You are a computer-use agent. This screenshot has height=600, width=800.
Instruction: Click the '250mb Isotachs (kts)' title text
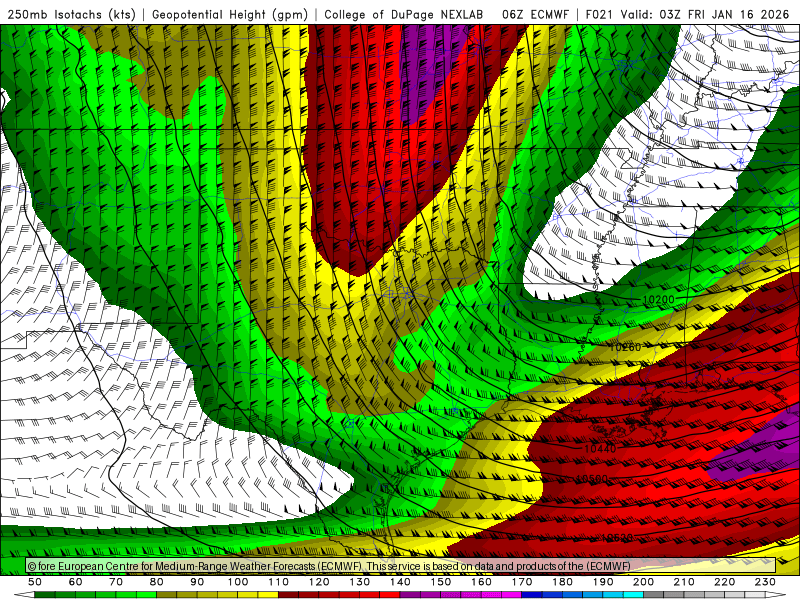(71, 14)
